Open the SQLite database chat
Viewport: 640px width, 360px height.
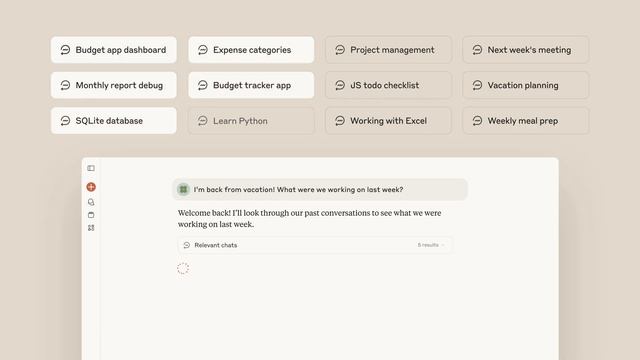click(114, 121)
